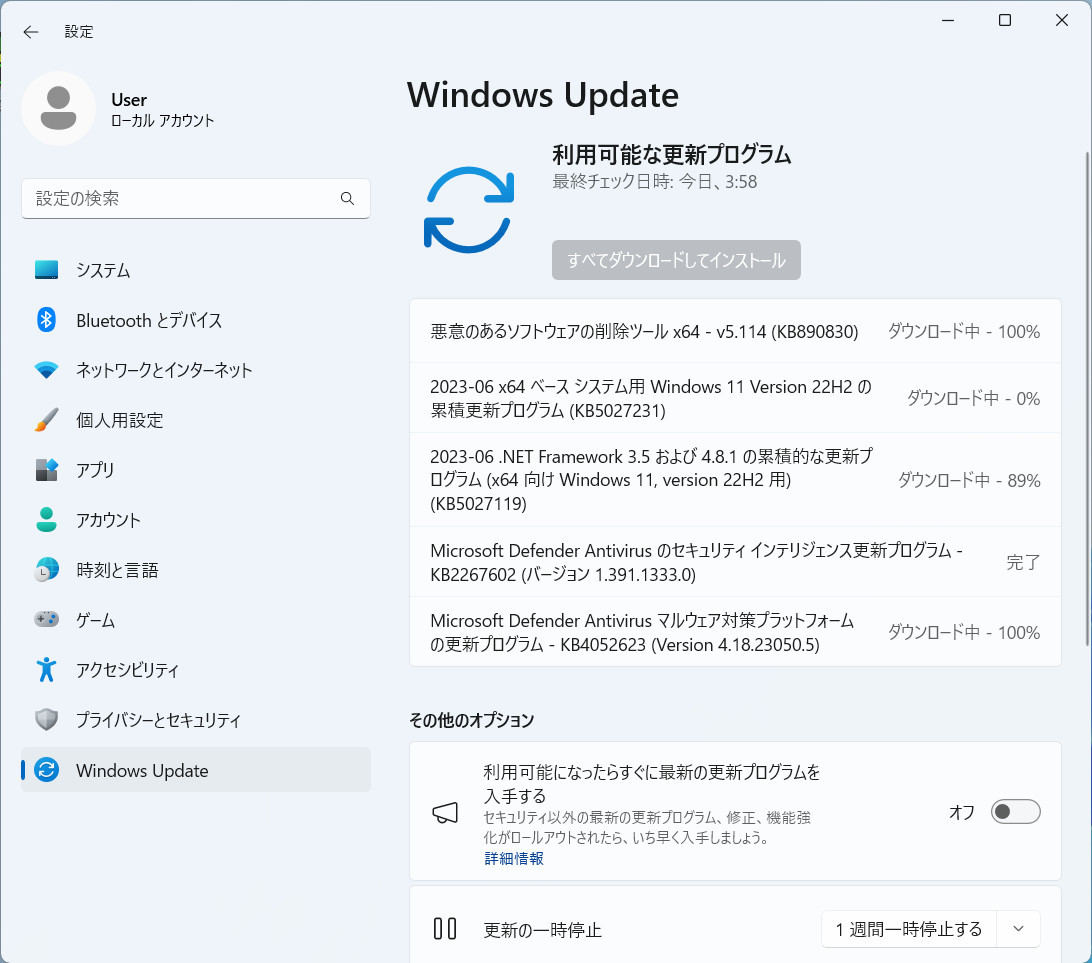Click その他のオプション heading

coord(471,719)
